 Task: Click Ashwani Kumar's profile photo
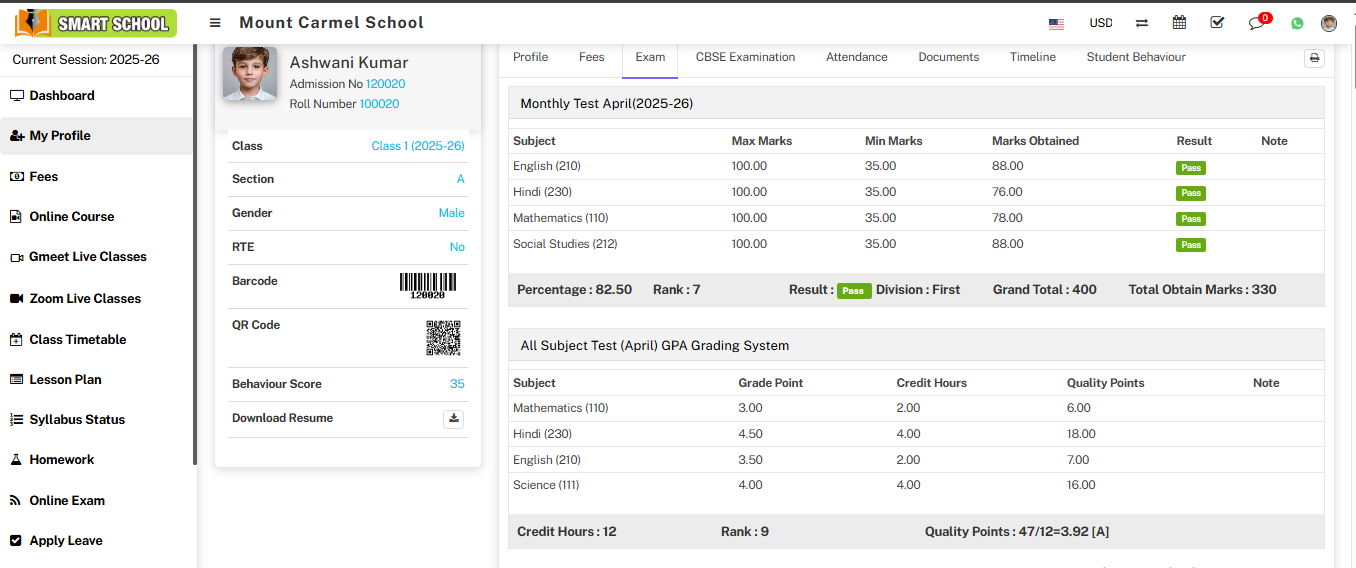(x=250, y=73)
